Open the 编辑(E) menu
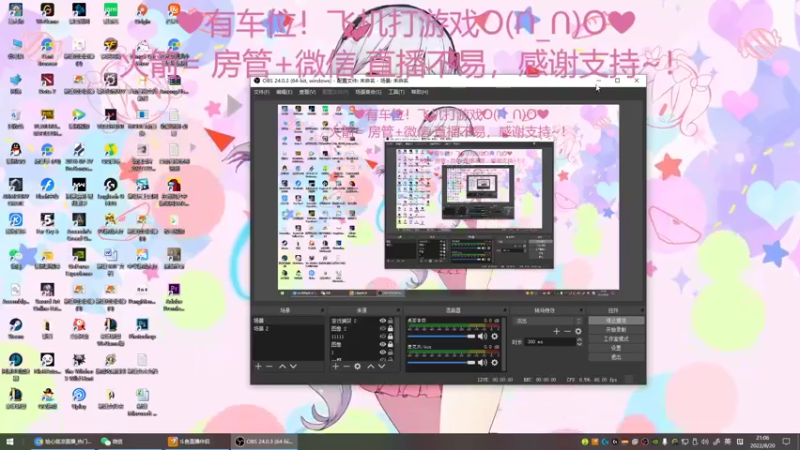The image size is (800, 450). [284, 92]
